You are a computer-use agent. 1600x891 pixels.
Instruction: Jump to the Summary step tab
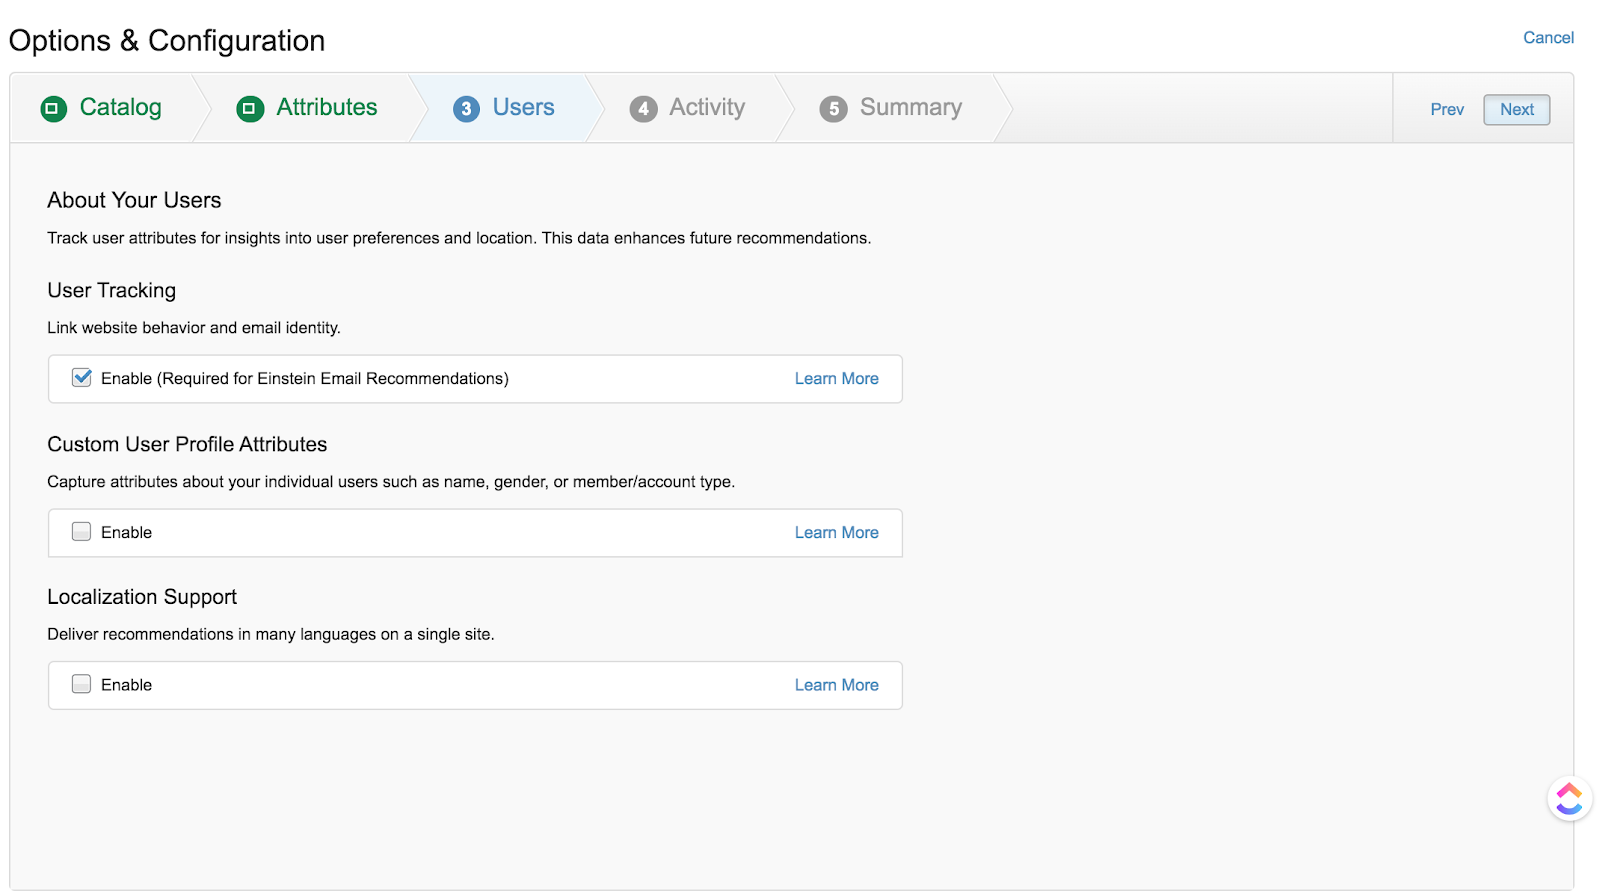(910, 107)
